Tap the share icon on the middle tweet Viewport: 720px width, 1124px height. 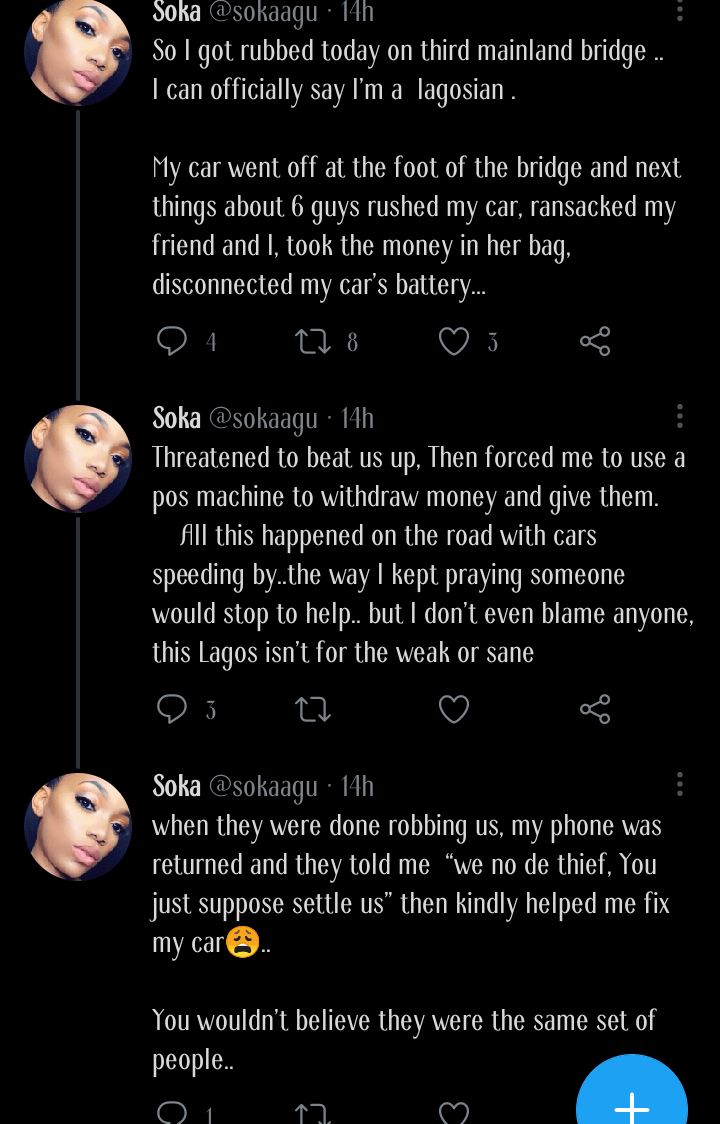coord(595,709)
